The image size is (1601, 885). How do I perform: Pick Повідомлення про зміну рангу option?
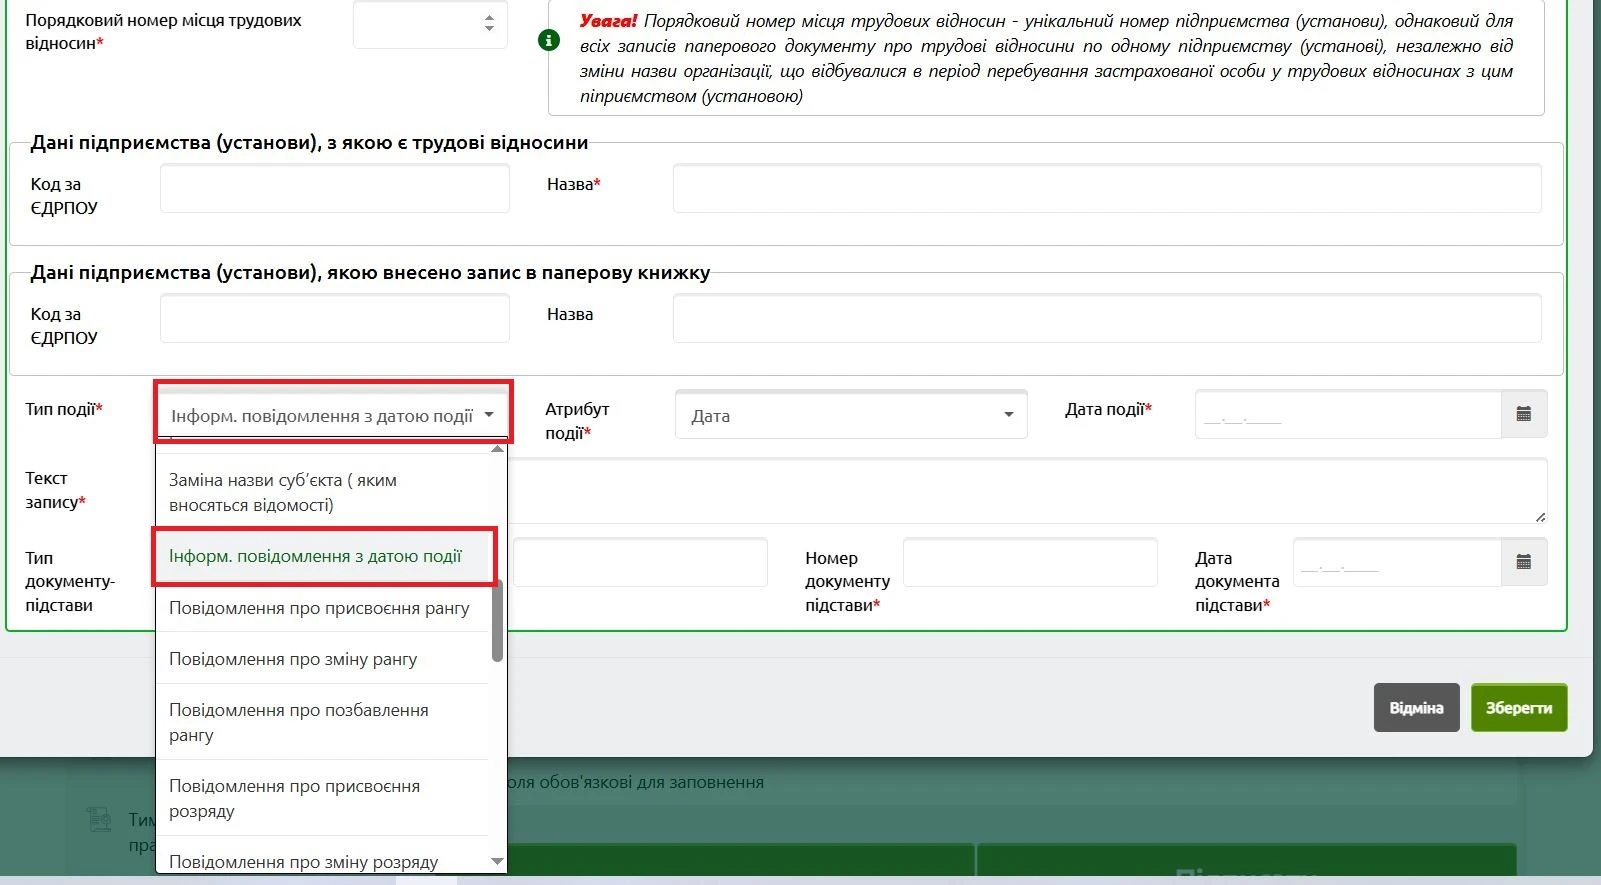point(322,659)
